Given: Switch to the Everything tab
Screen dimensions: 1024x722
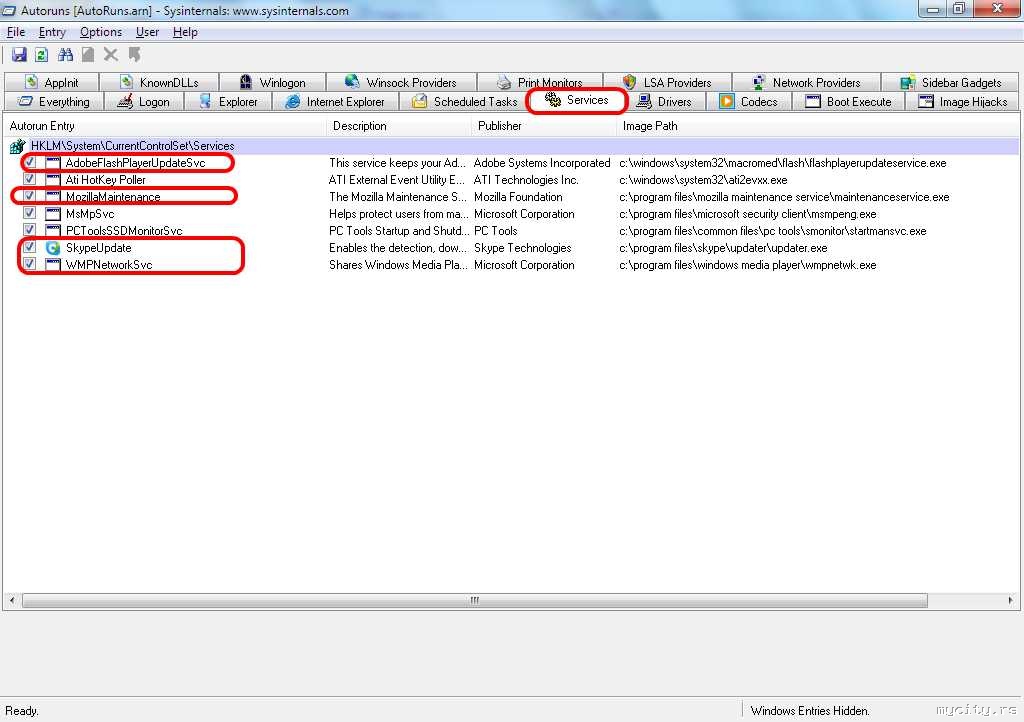Looking at the screenshot, I should pyautogui.click(x=54, y=102).
